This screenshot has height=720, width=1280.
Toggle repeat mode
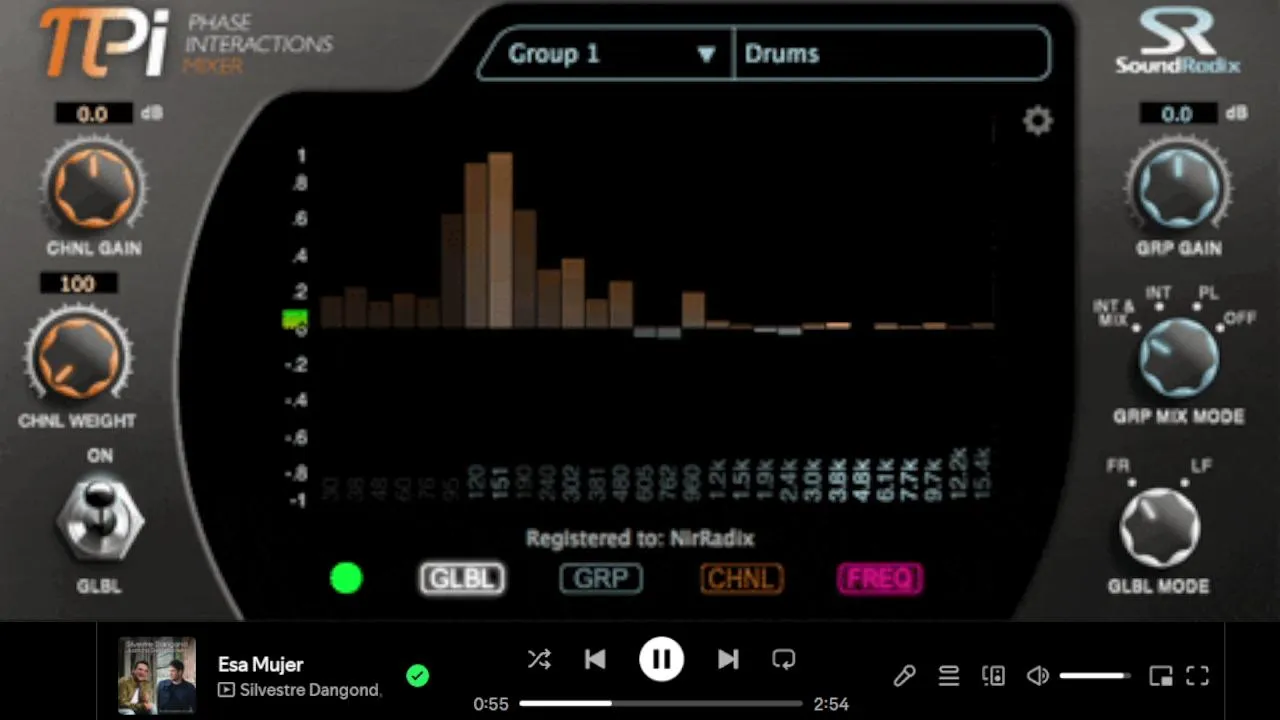coord(784,659)
